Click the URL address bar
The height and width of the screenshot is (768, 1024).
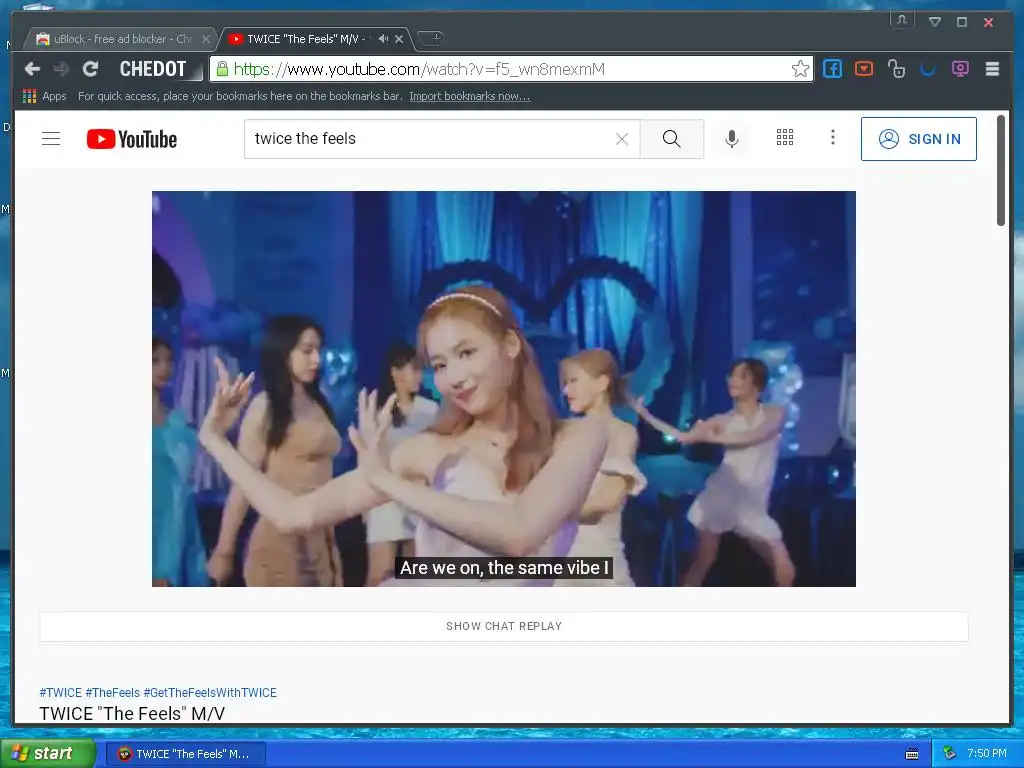tap(509, 69)
